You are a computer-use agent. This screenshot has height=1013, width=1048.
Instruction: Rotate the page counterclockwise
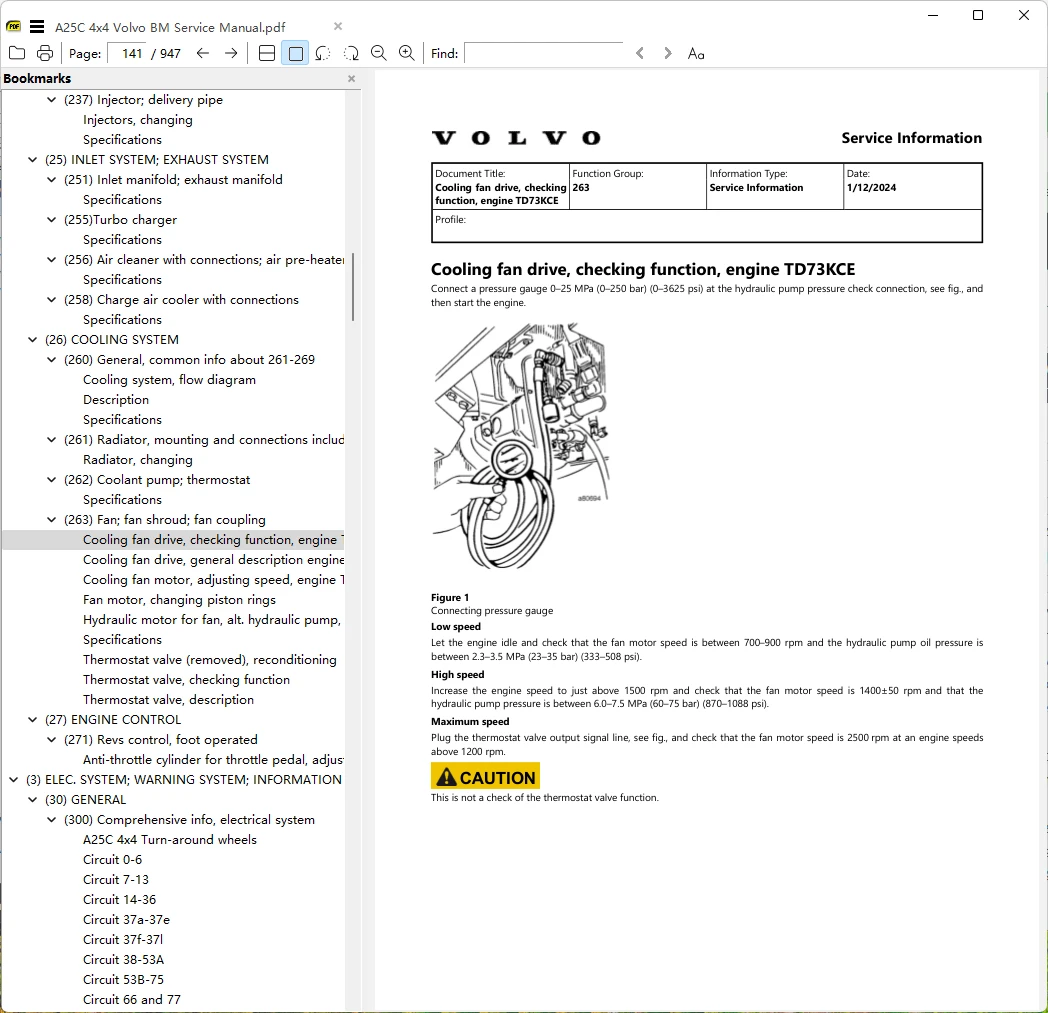[323, 53]
